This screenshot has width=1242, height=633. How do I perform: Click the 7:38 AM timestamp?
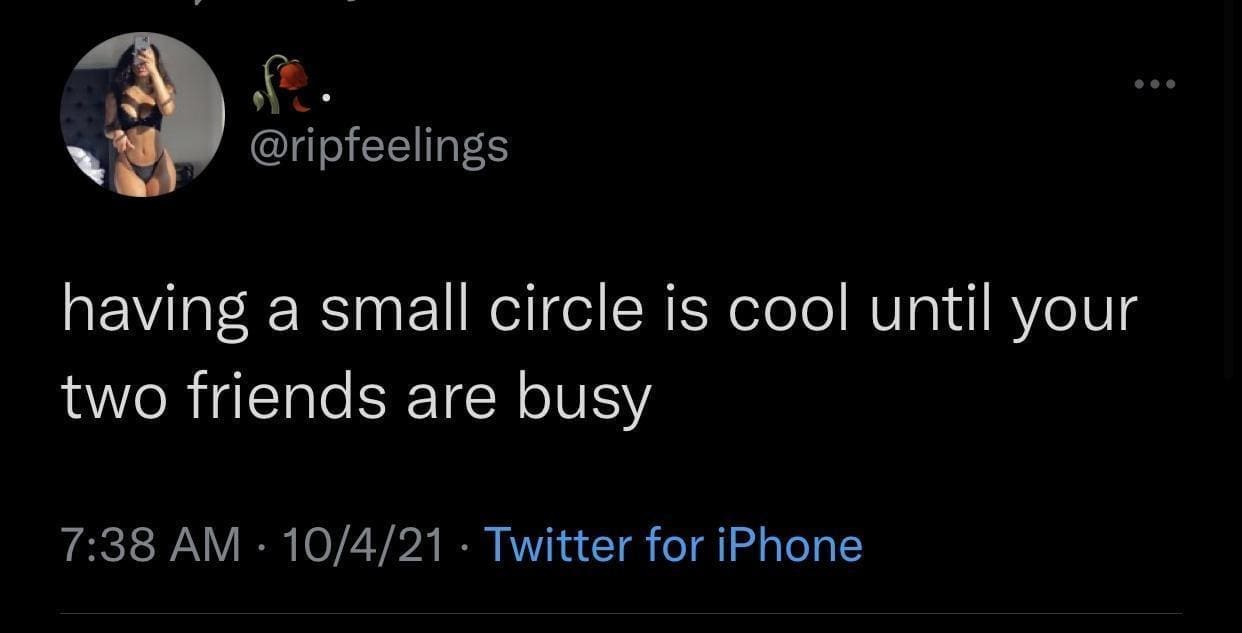[x=152, y=546]
